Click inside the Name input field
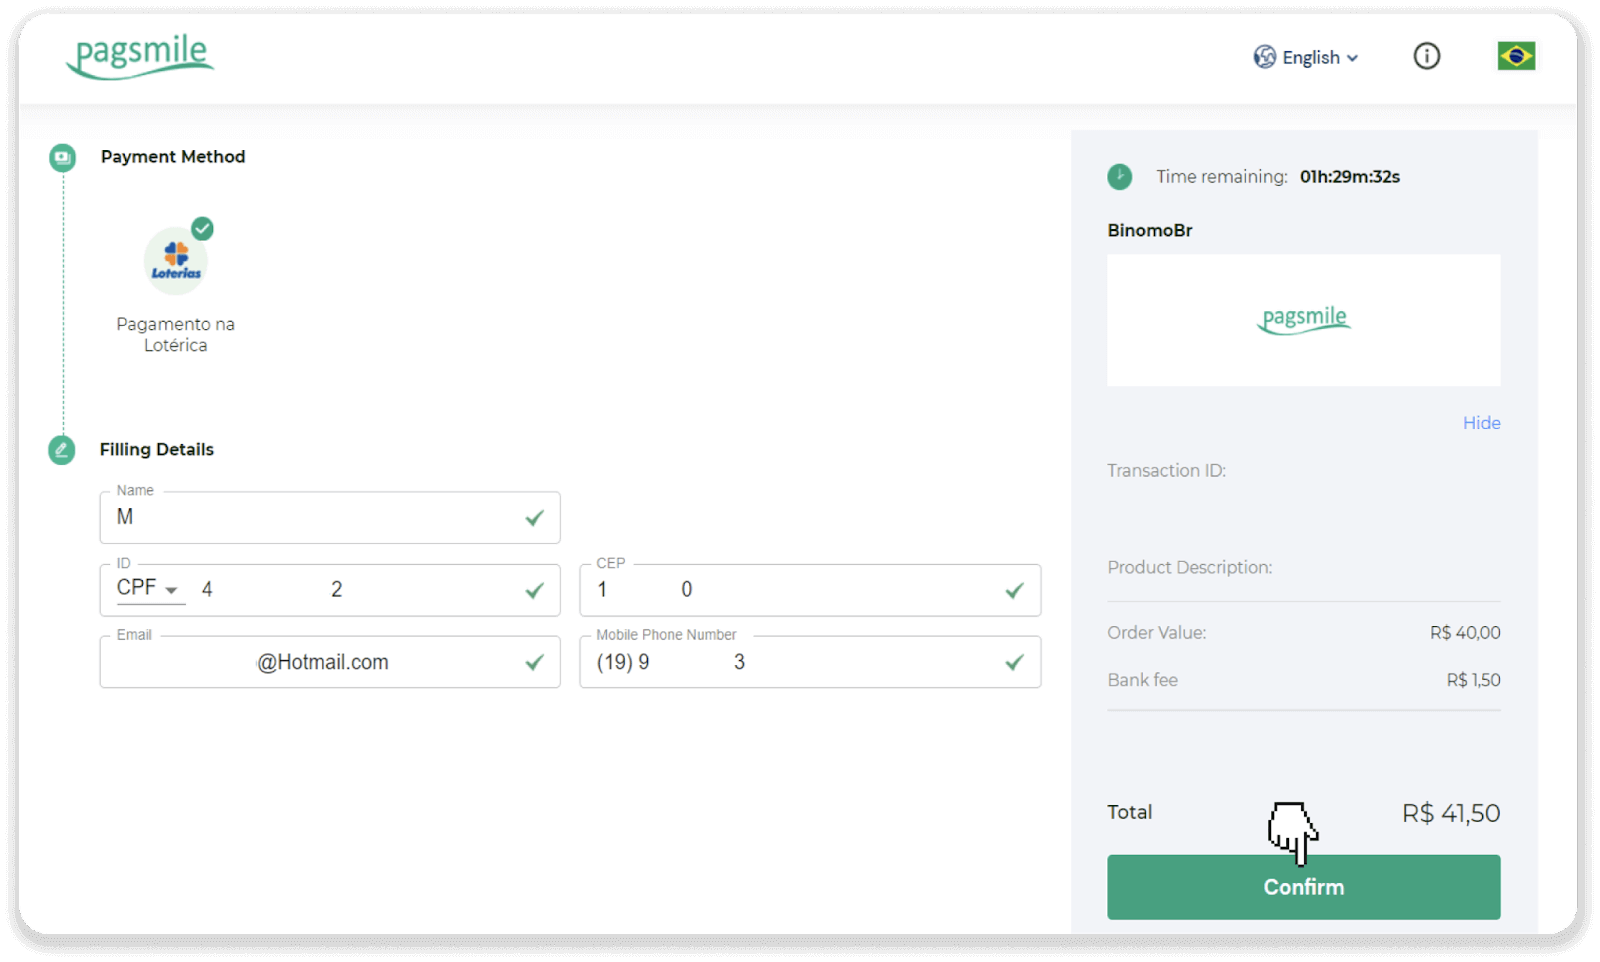The width and height of the screenshot is (1600, 962). point(330,517)
